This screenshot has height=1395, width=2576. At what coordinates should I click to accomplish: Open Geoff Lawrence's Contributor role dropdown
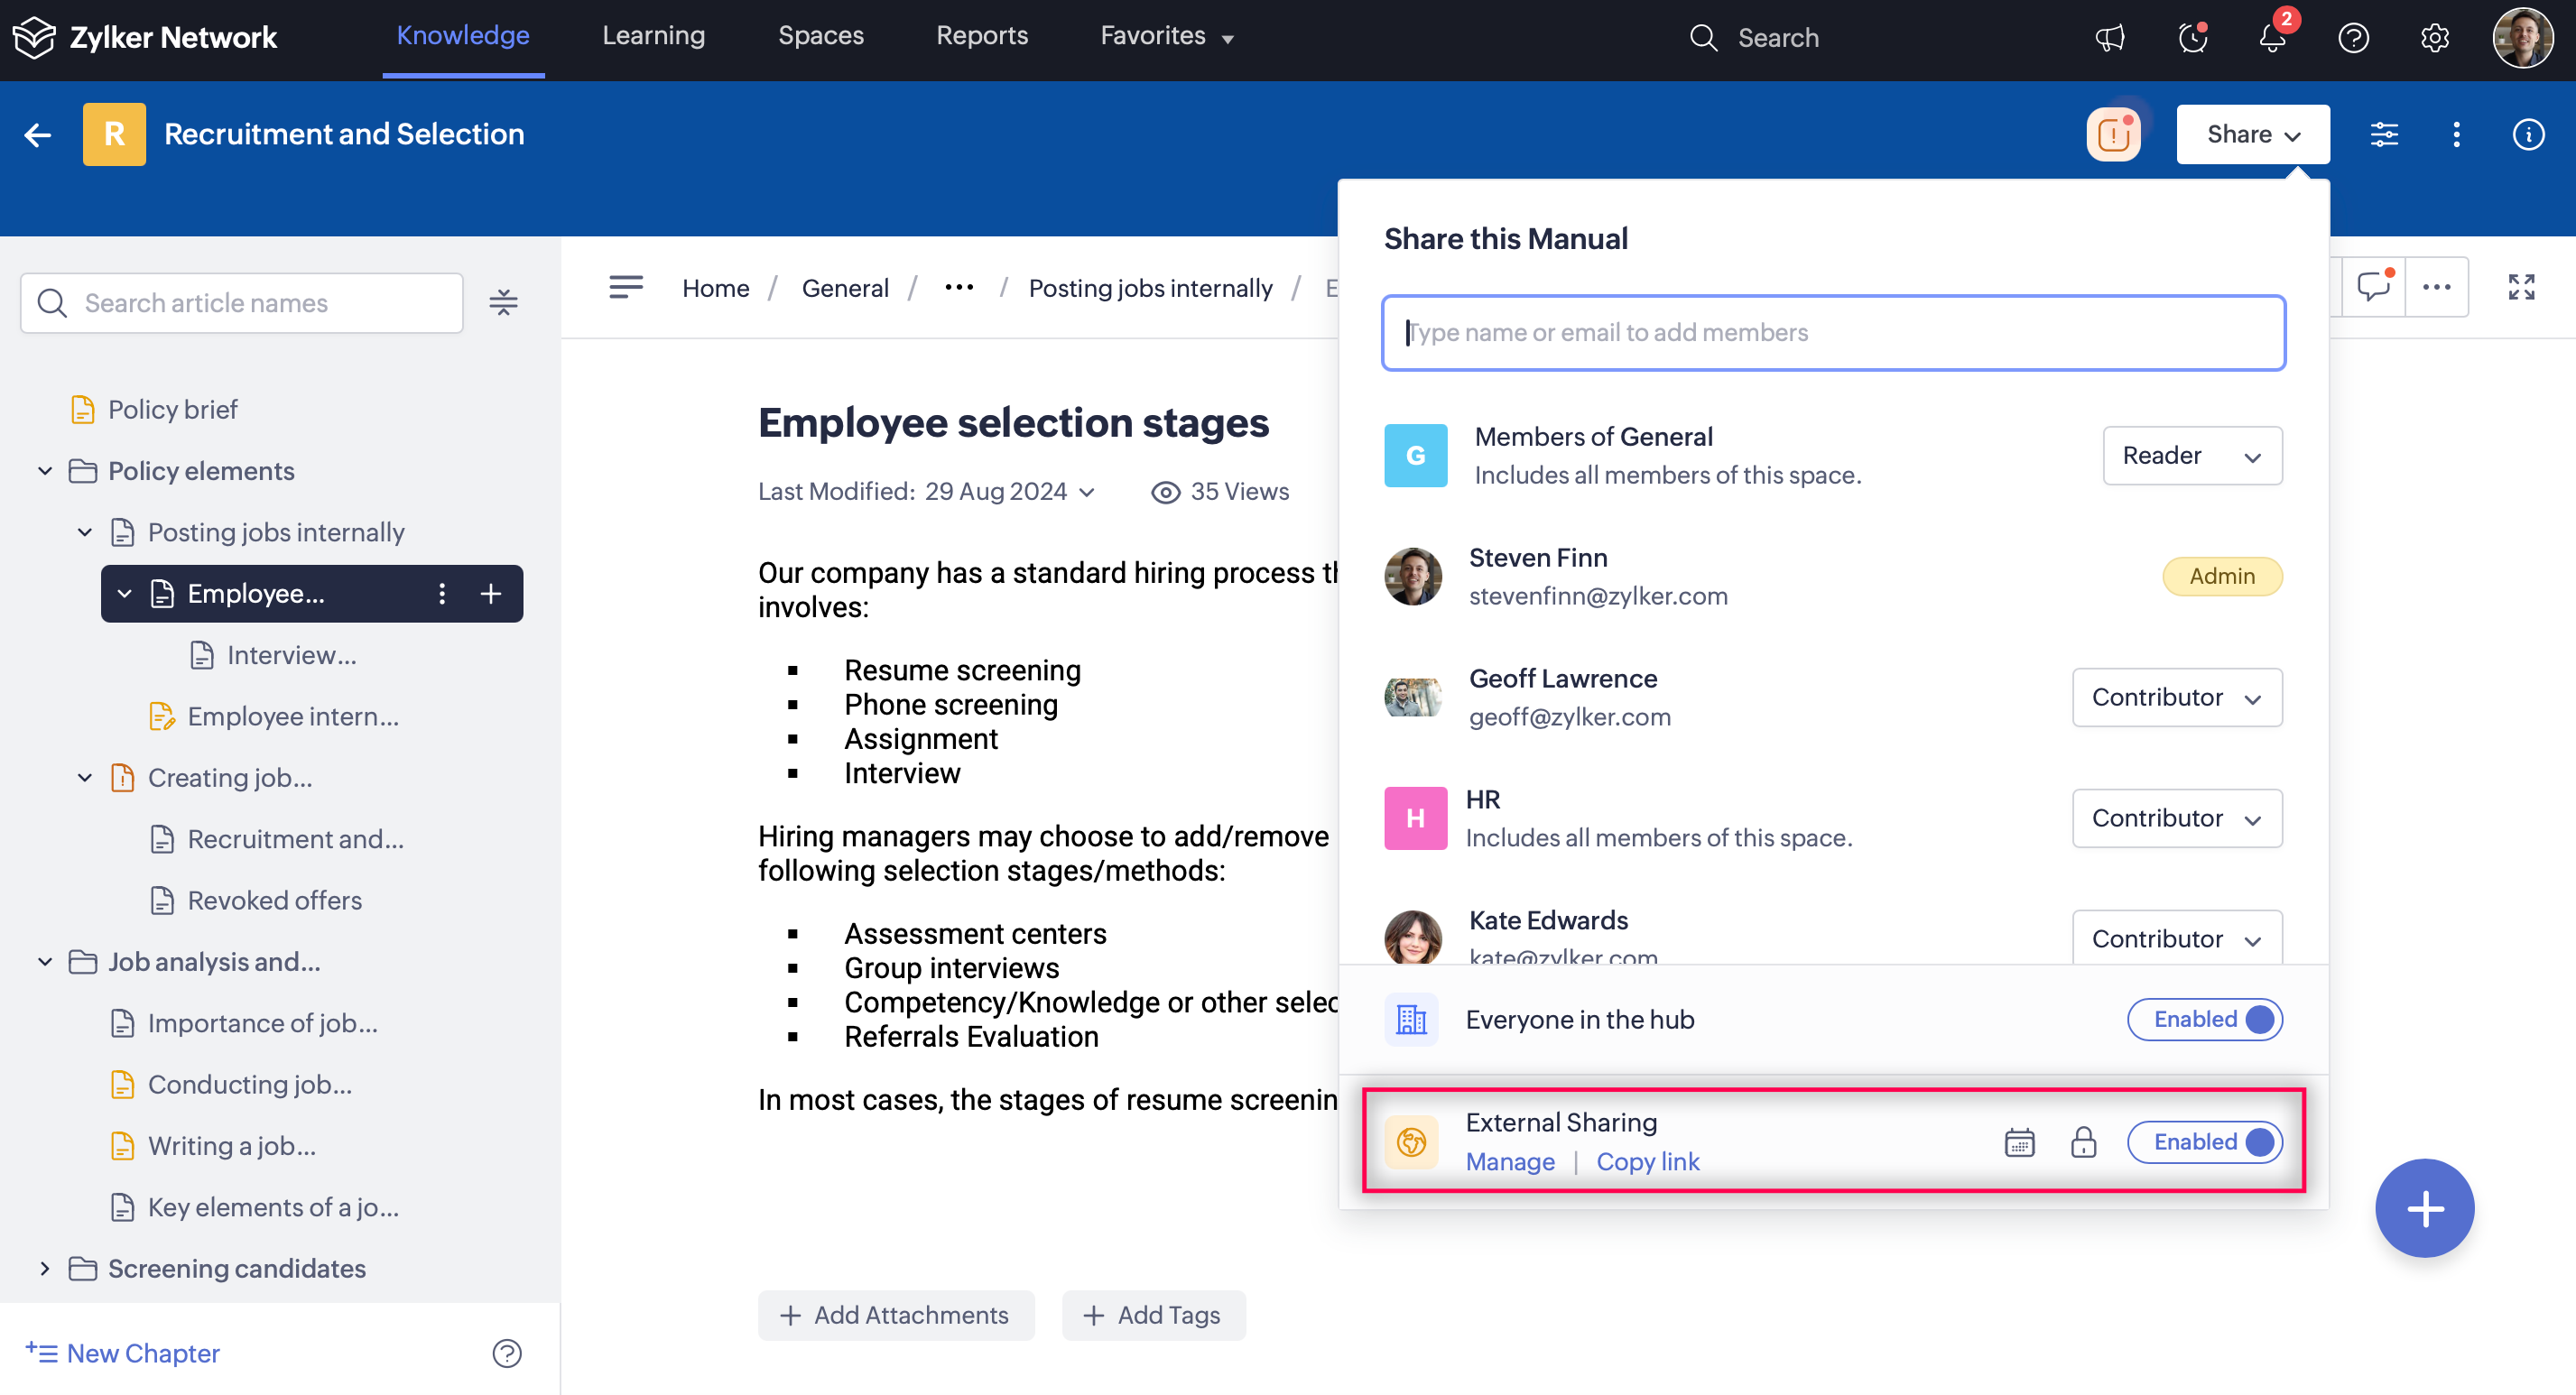(x=2176, y=697)
